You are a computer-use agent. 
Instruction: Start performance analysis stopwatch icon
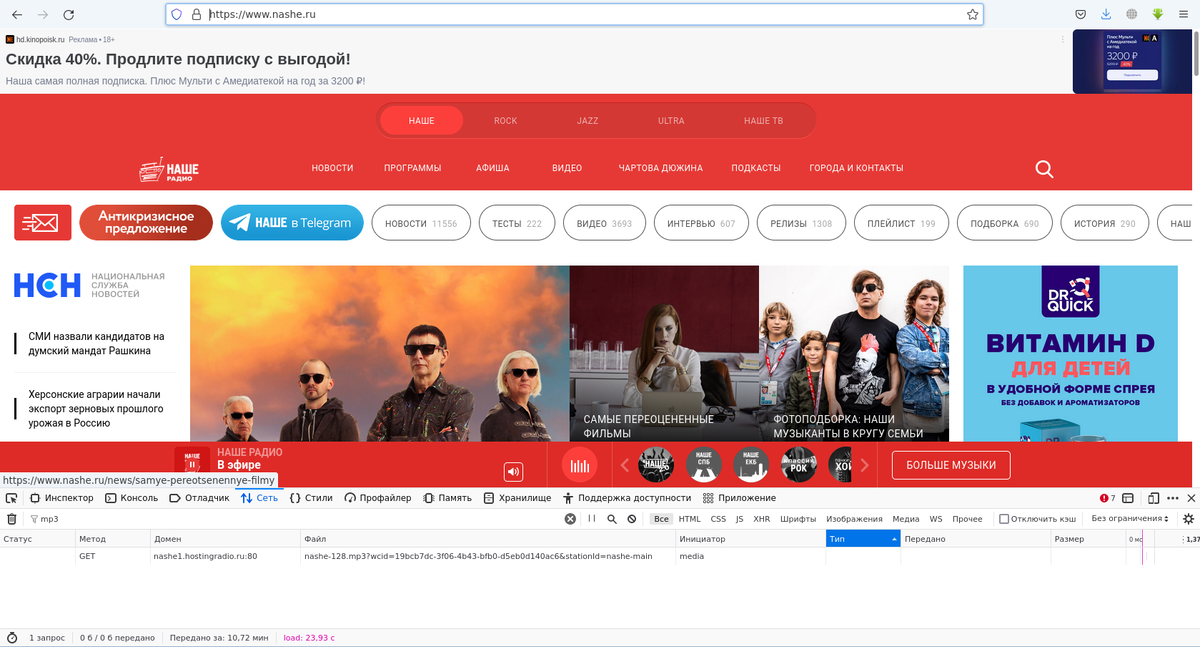(12, 637)
